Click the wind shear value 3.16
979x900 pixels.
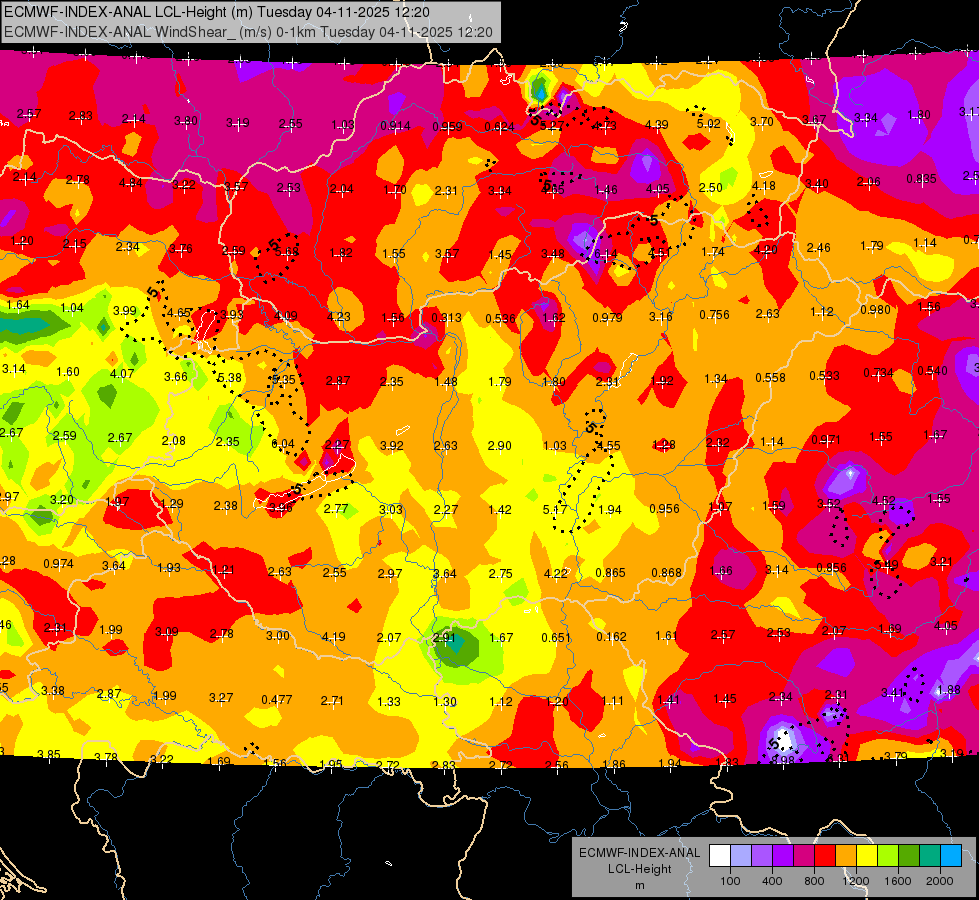[x=661, y=316]
